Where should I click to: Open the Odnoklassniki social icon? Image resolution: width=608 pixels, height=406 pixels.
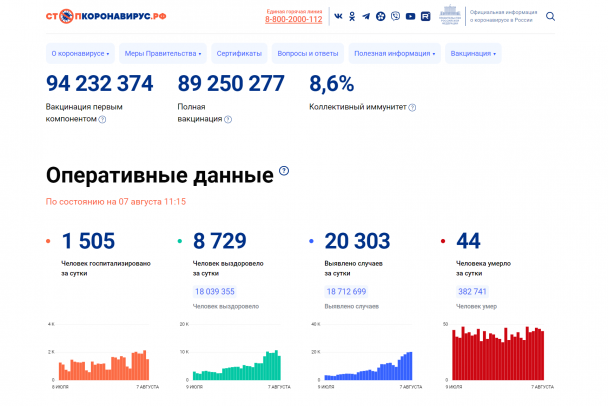click(x=352, y=16)
